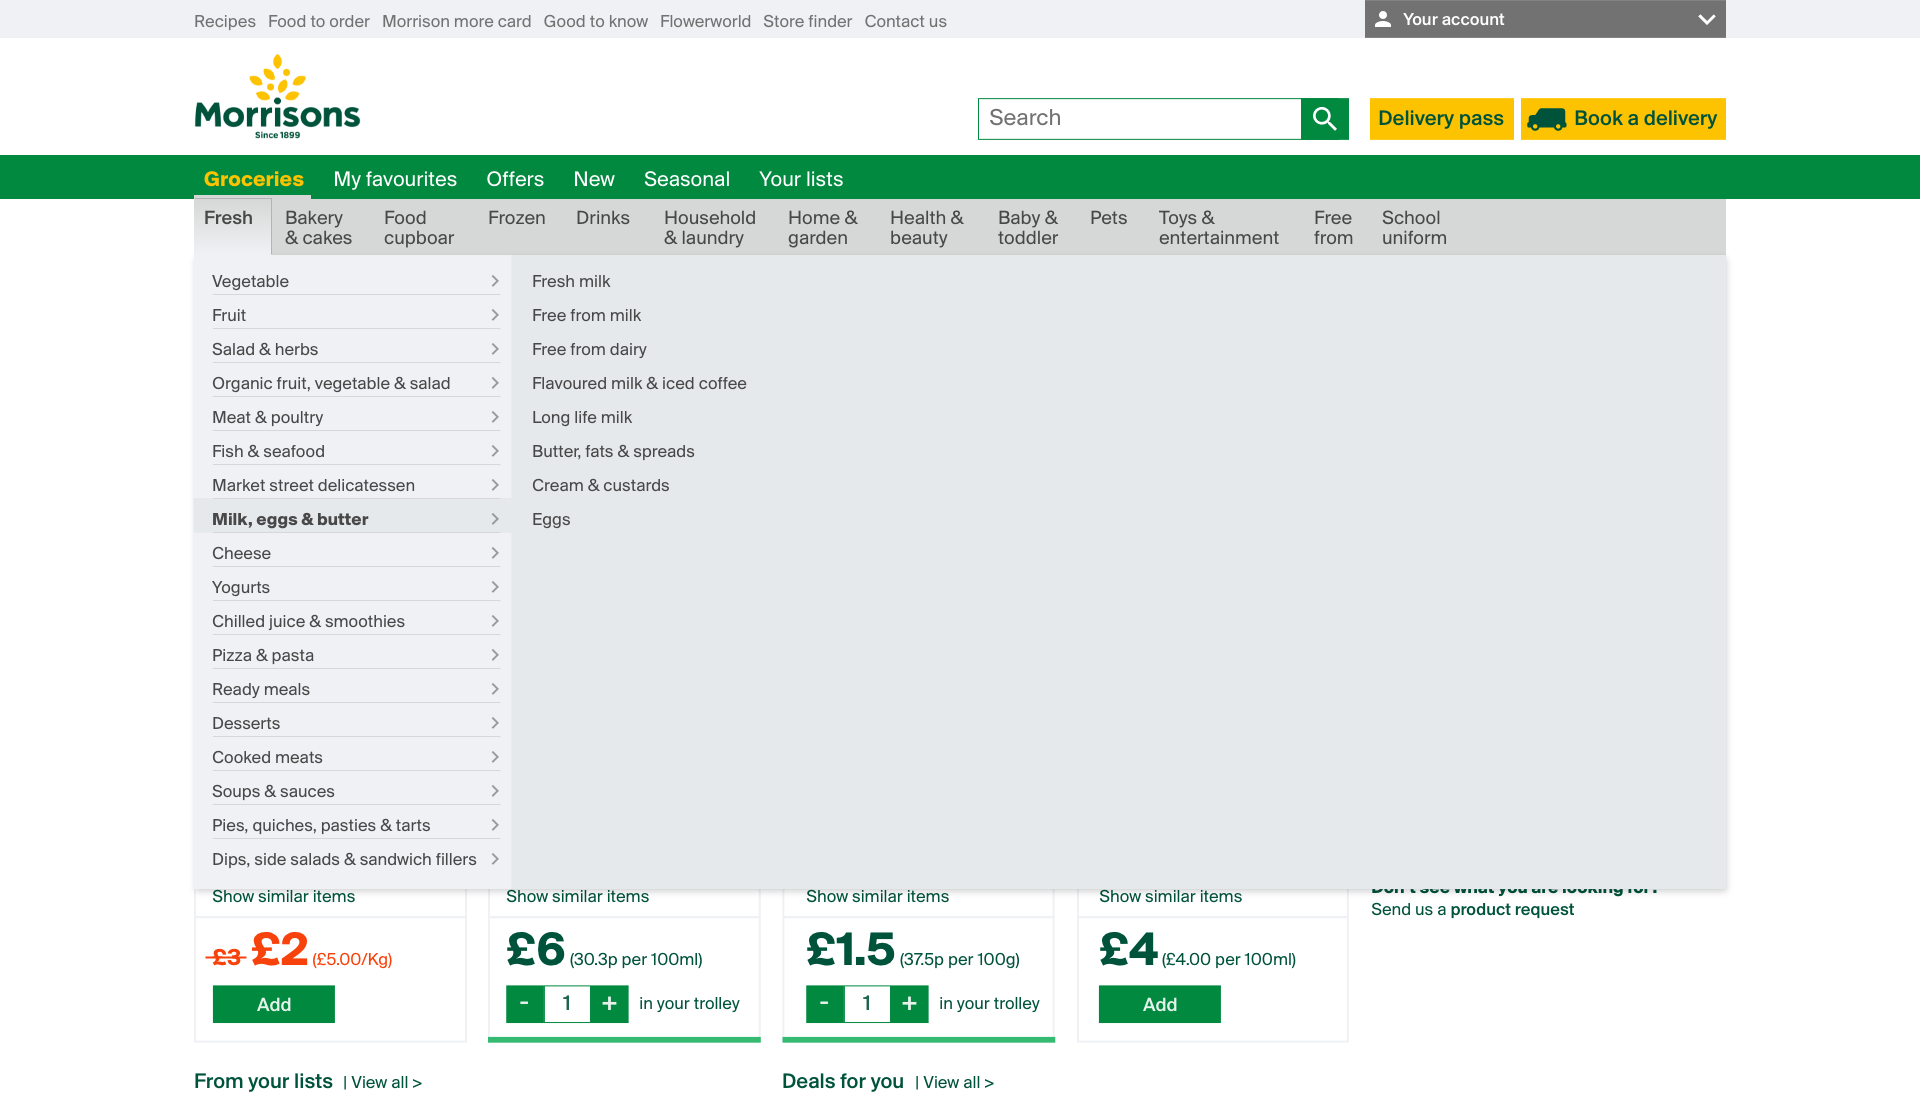Click Flavoured milk & iced coffee link
The width and height of the screenshot is (1920, 1100).
tap(639, 383)
